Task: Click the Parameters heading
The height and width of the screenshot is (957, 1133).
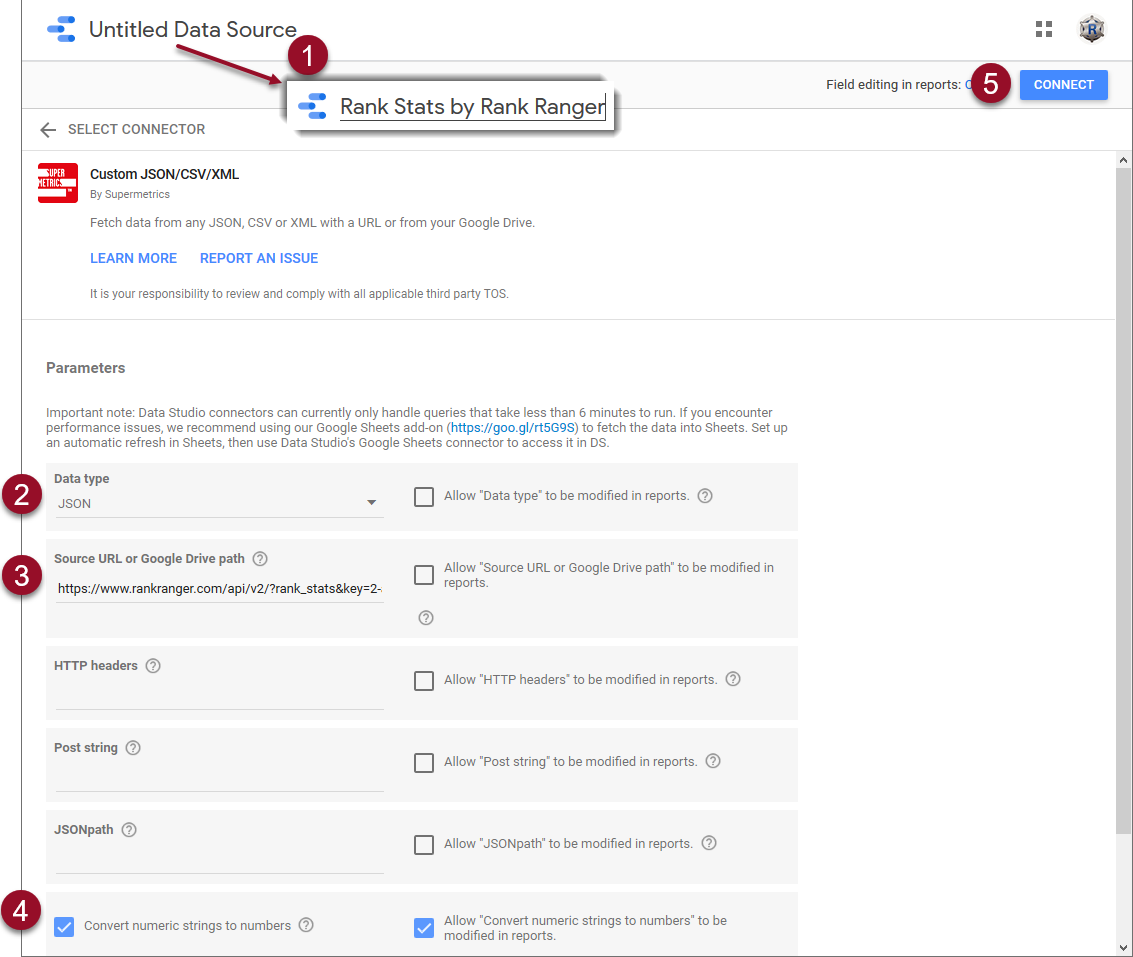Action: (x=85, y=368)
